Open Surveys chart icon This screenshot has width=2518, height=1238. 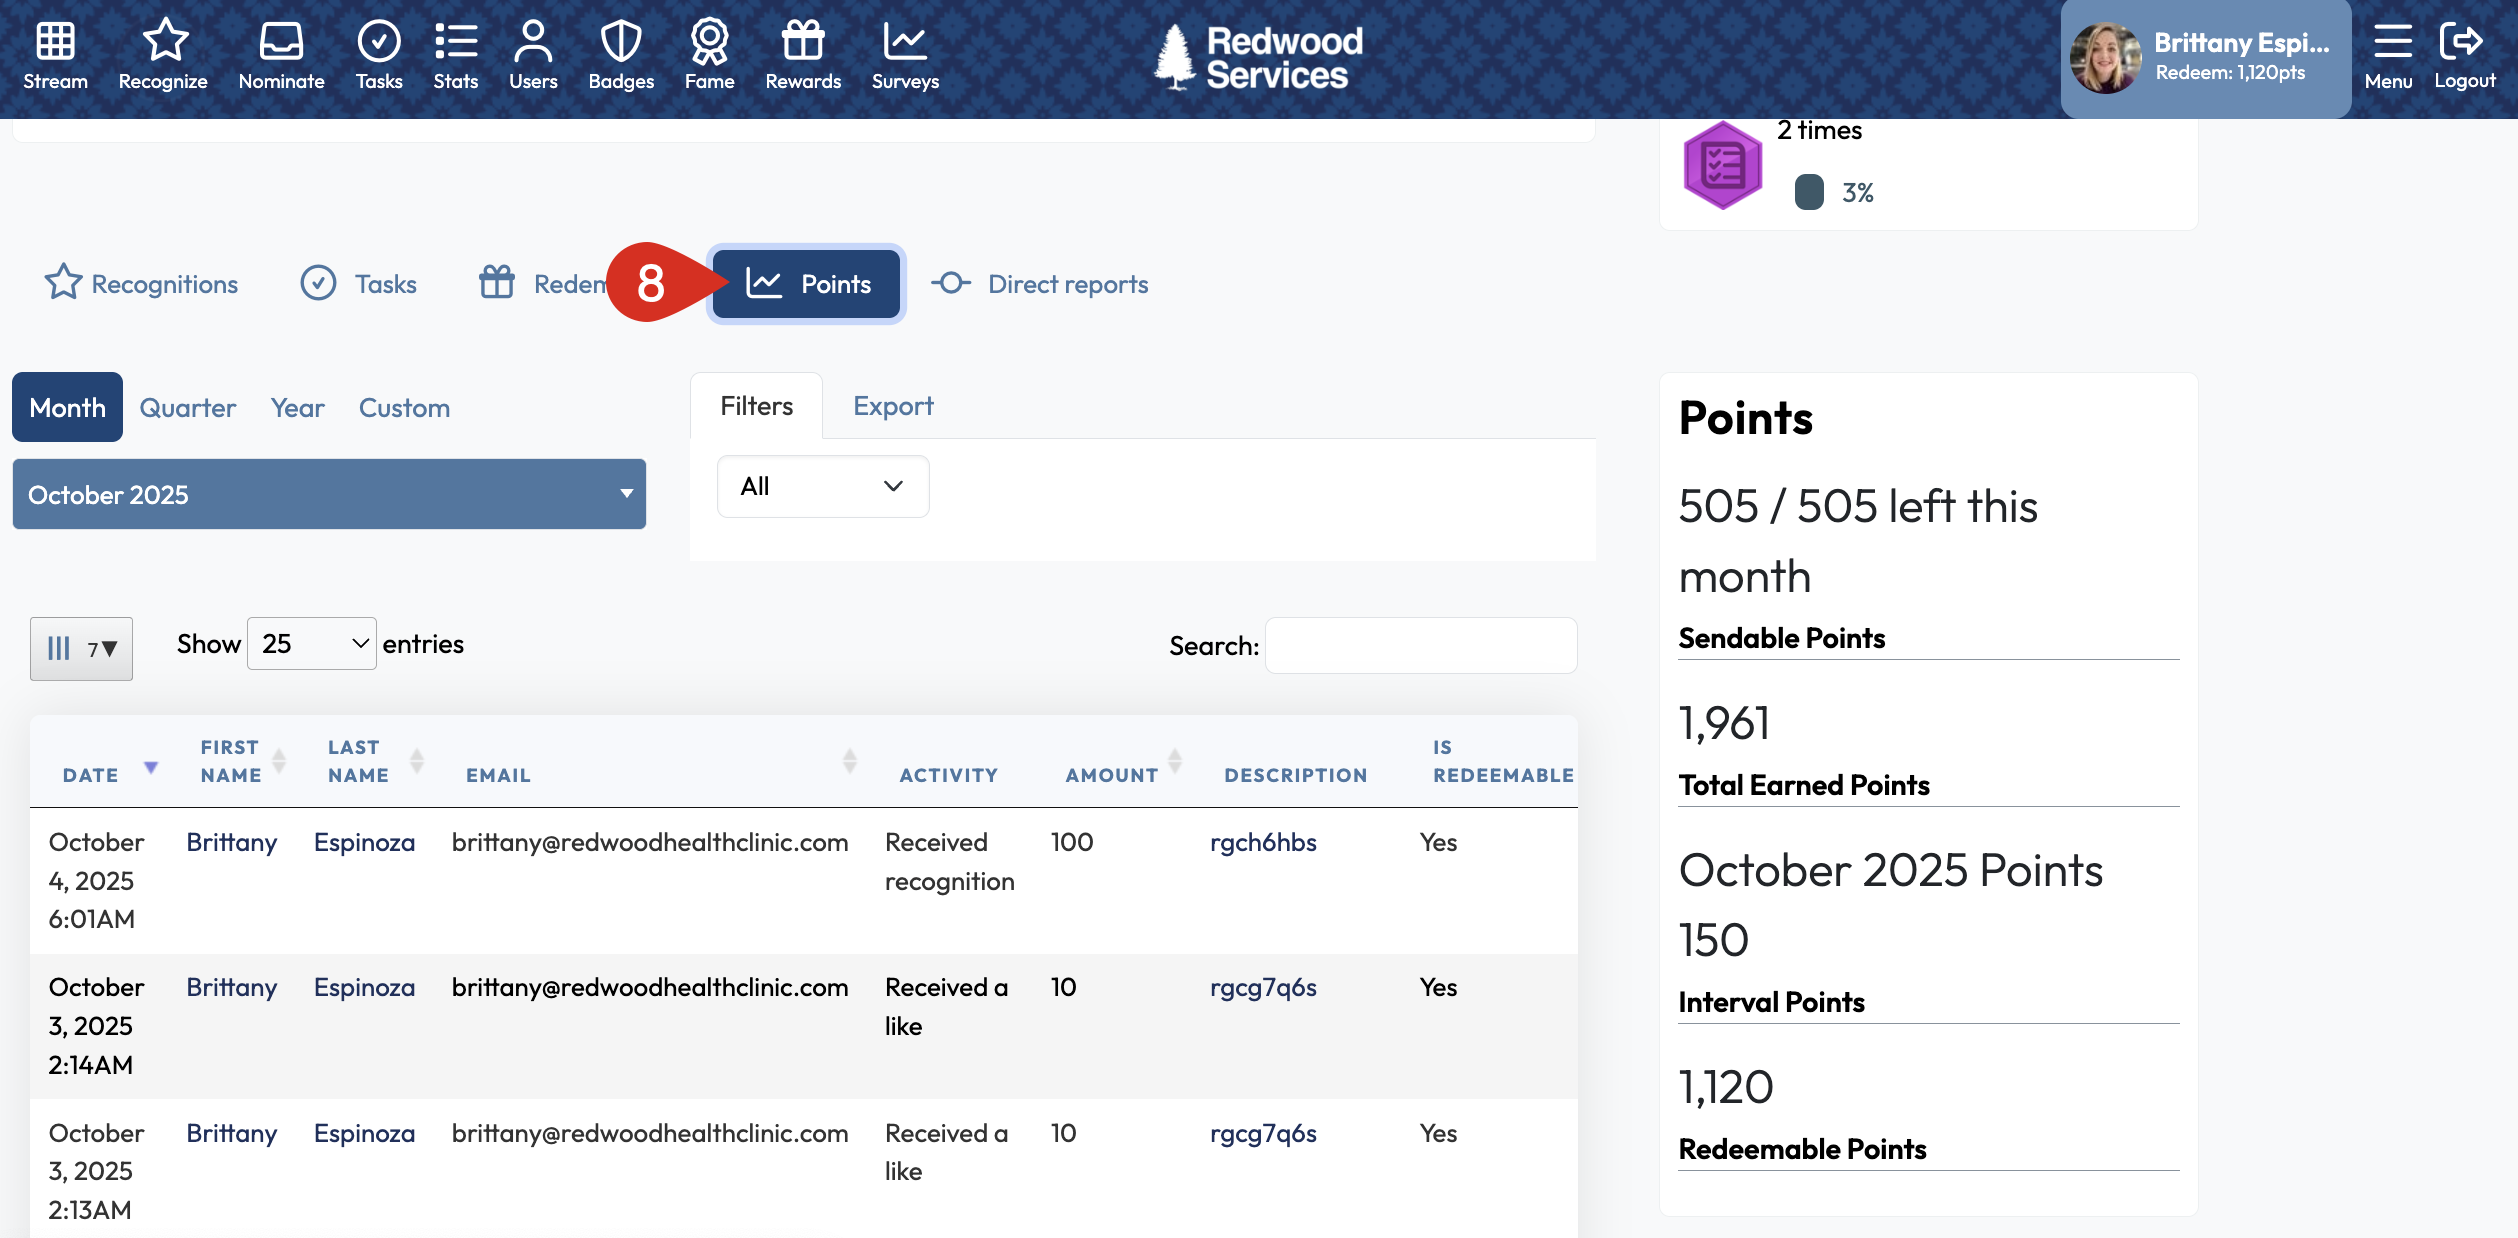(x=904, y=42)
